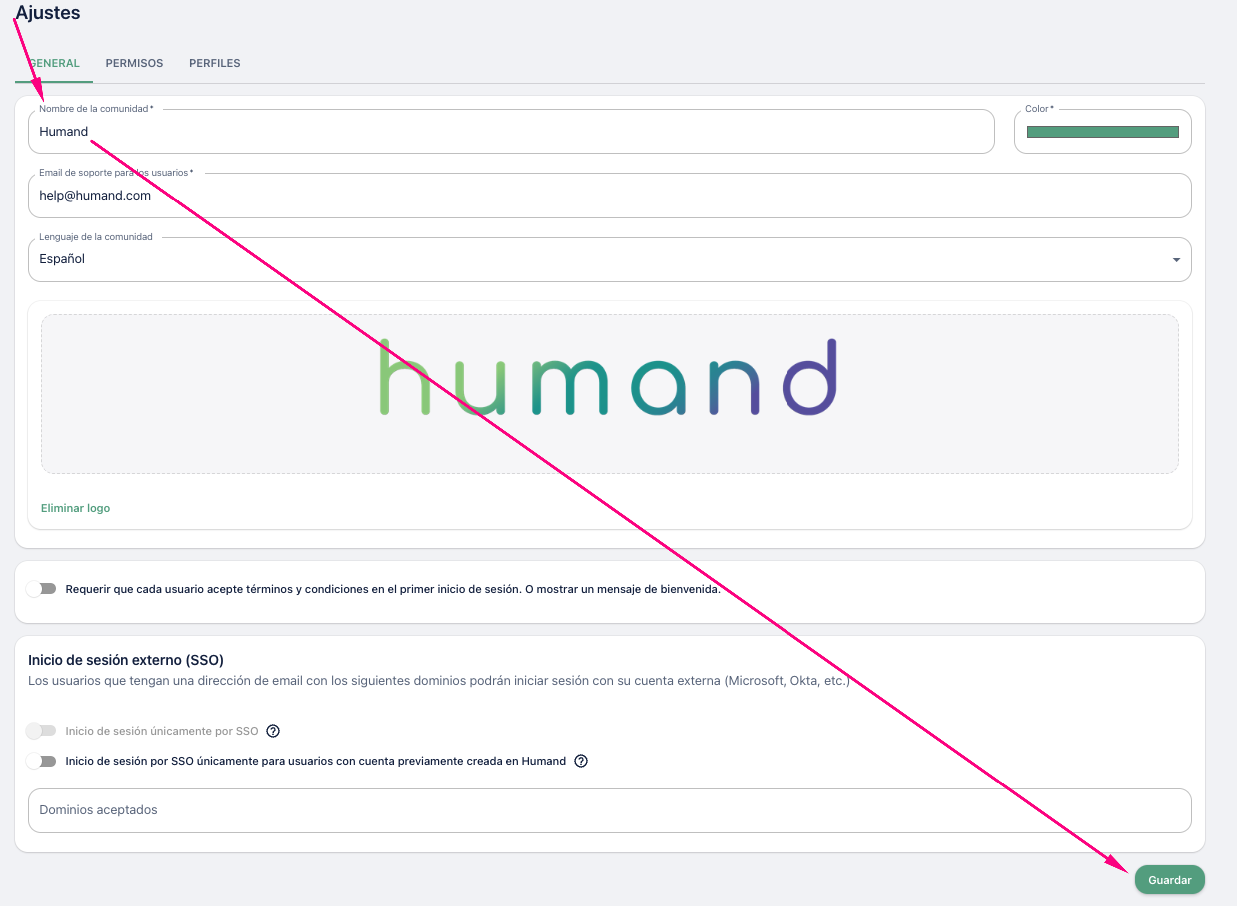Go to the PERFILES tab

coord(214,63)
